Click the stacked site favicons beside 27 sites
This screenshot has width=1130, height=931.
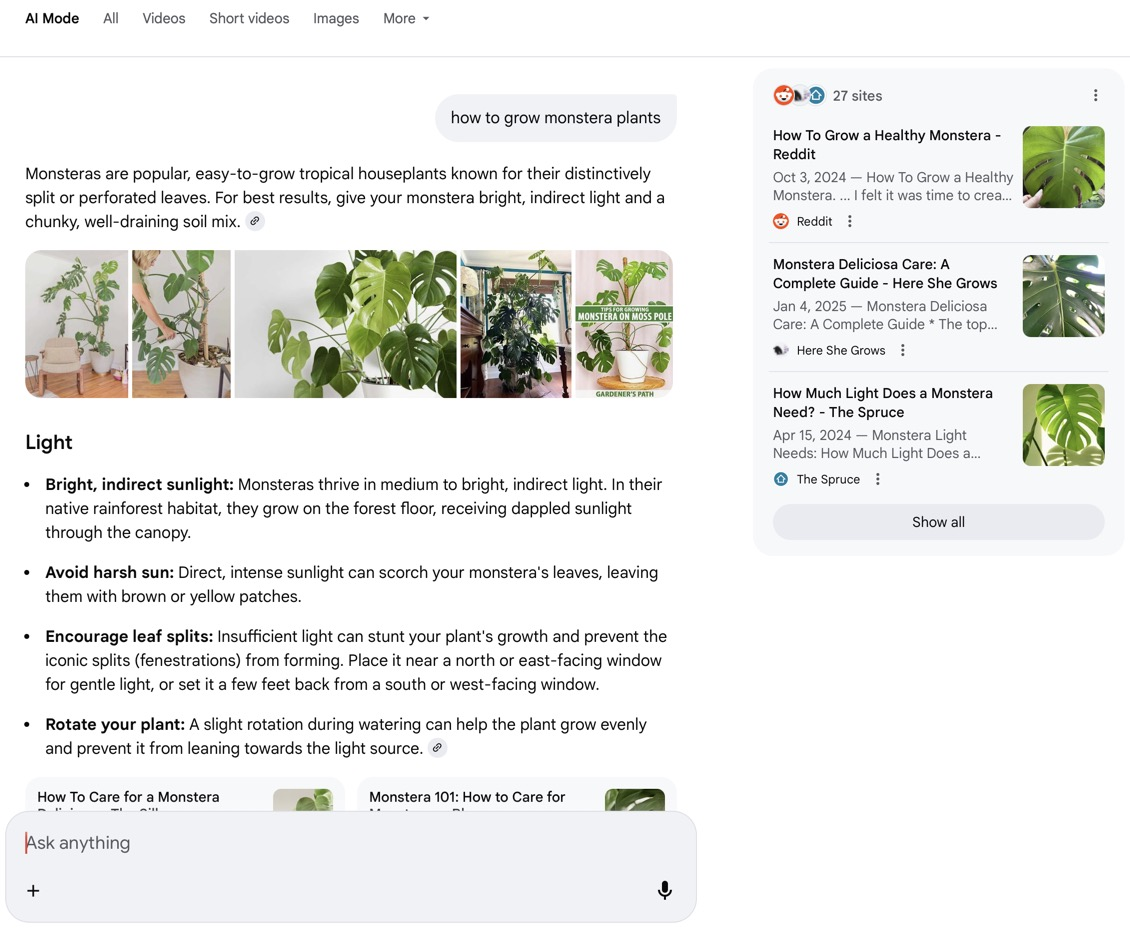click(x=799, y=96)
